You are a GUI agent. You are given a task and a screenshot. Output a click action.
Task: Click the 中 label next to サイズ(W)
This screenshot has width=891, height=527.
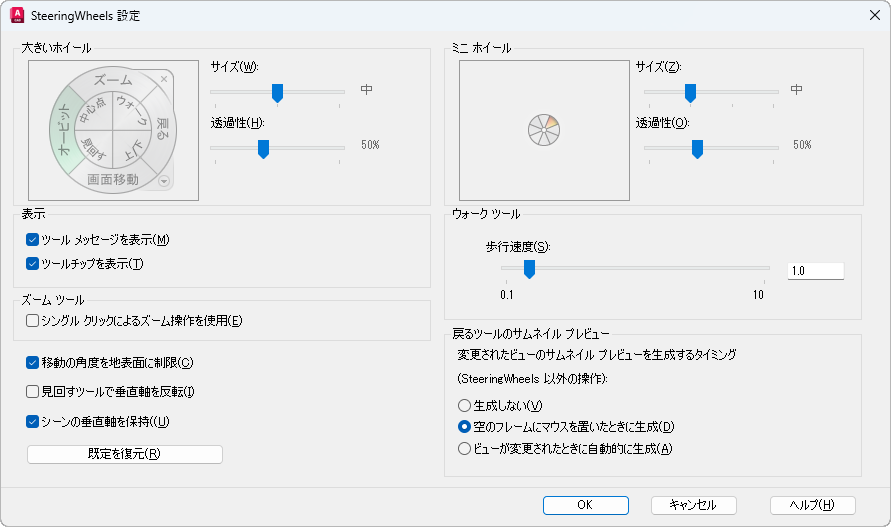point(367,89)
